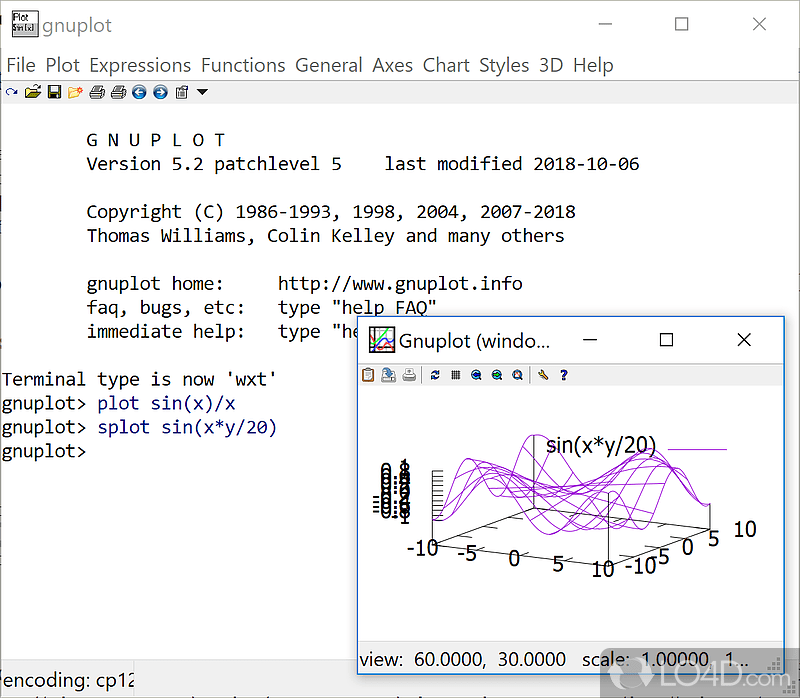
Task: Open the Help menu
Action: pos(593,65)
